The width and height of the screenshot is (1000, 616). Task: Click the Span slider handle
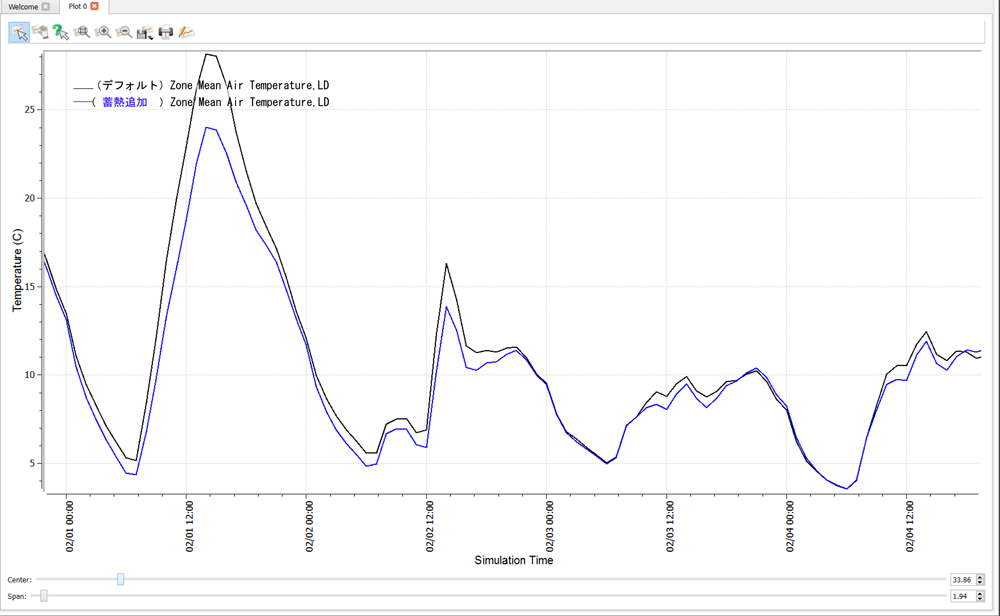click(43, 596)
